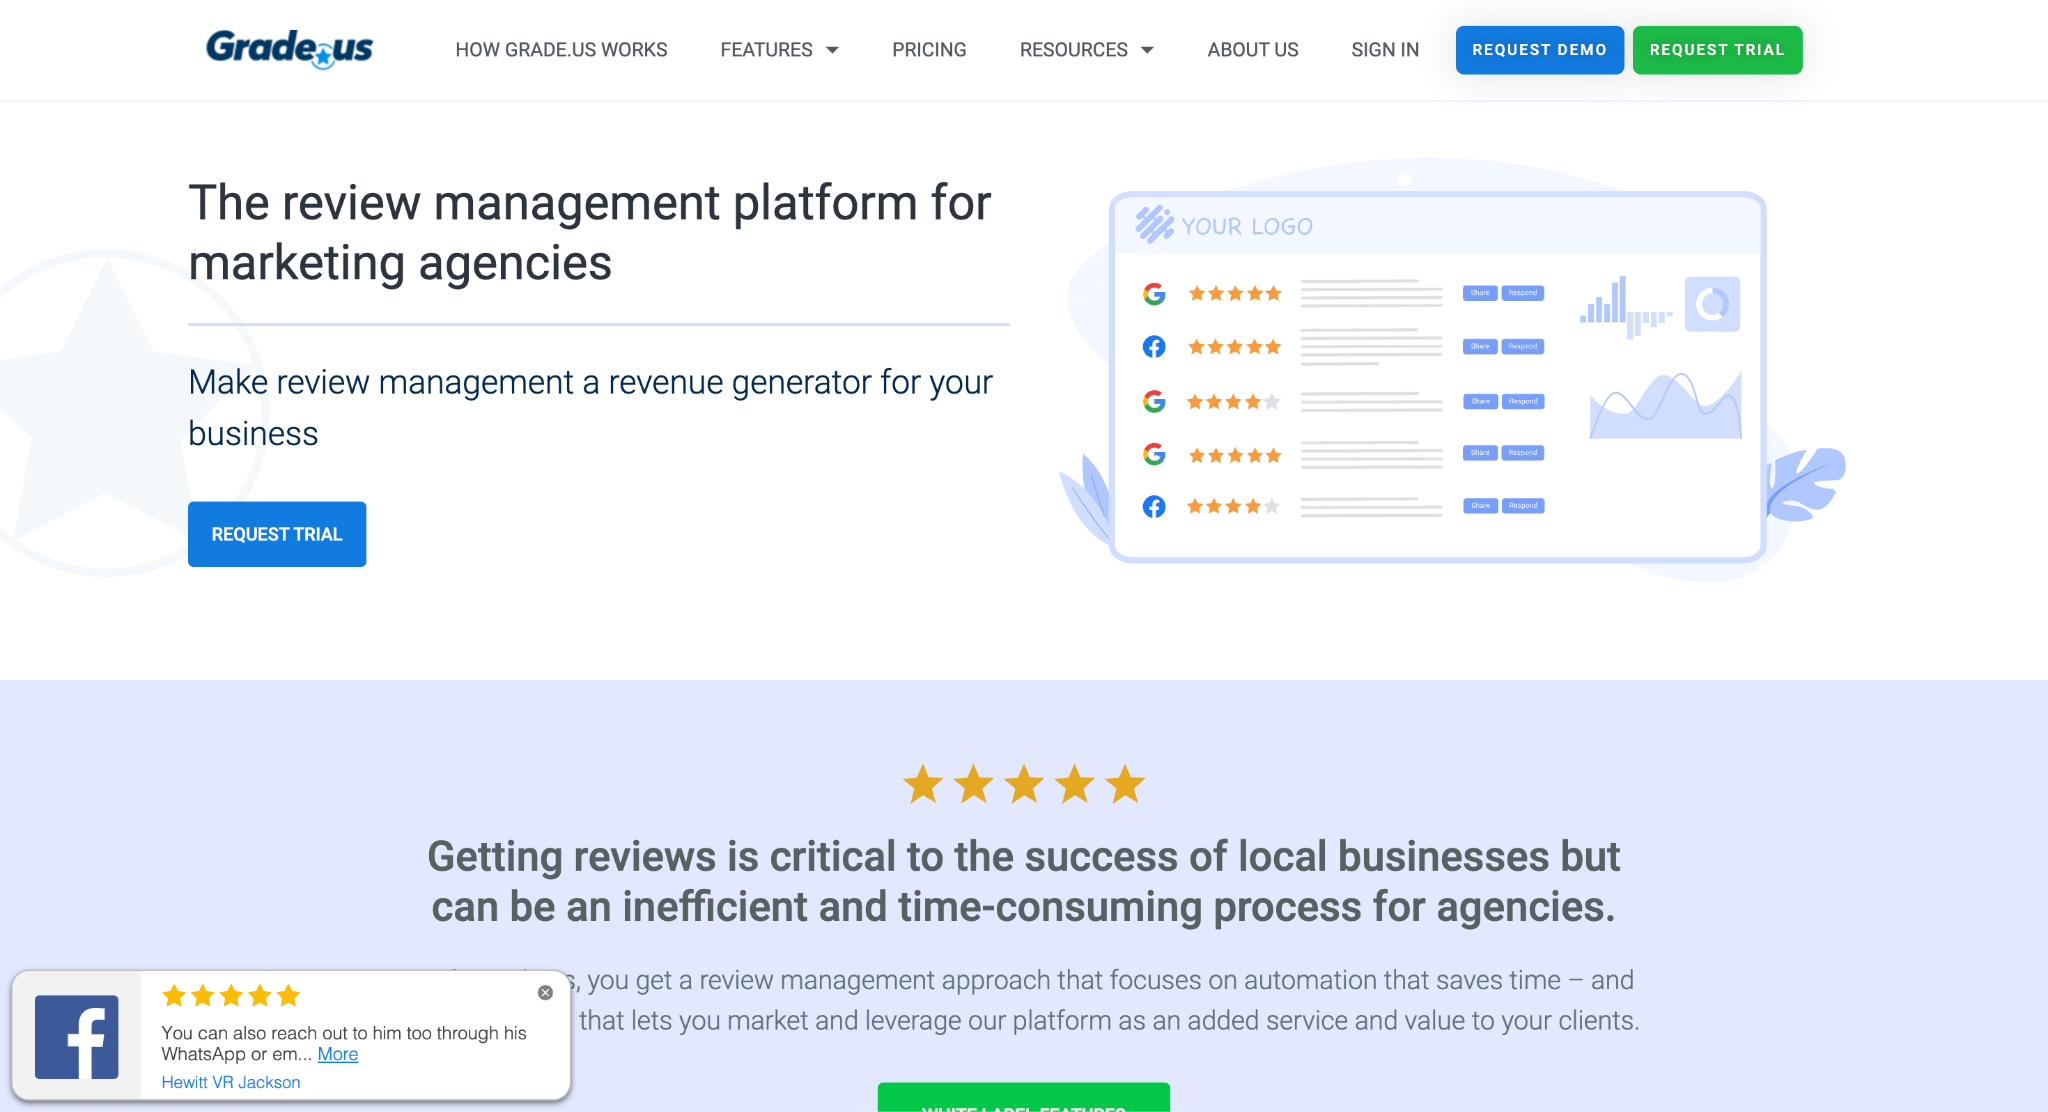Screen dimensions: 2048x1112
Task: Click the hero Request Trial button
Action: pyautogui.click(x=277, y=534)
